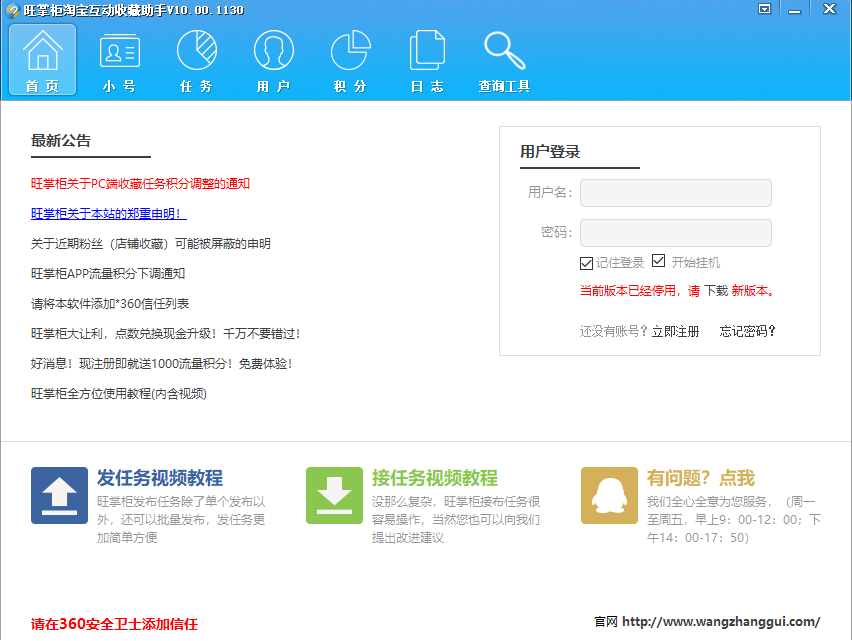Click the 下载 link to download
Image resolution: width=852 pixels, height=641 pixels.
716,291
